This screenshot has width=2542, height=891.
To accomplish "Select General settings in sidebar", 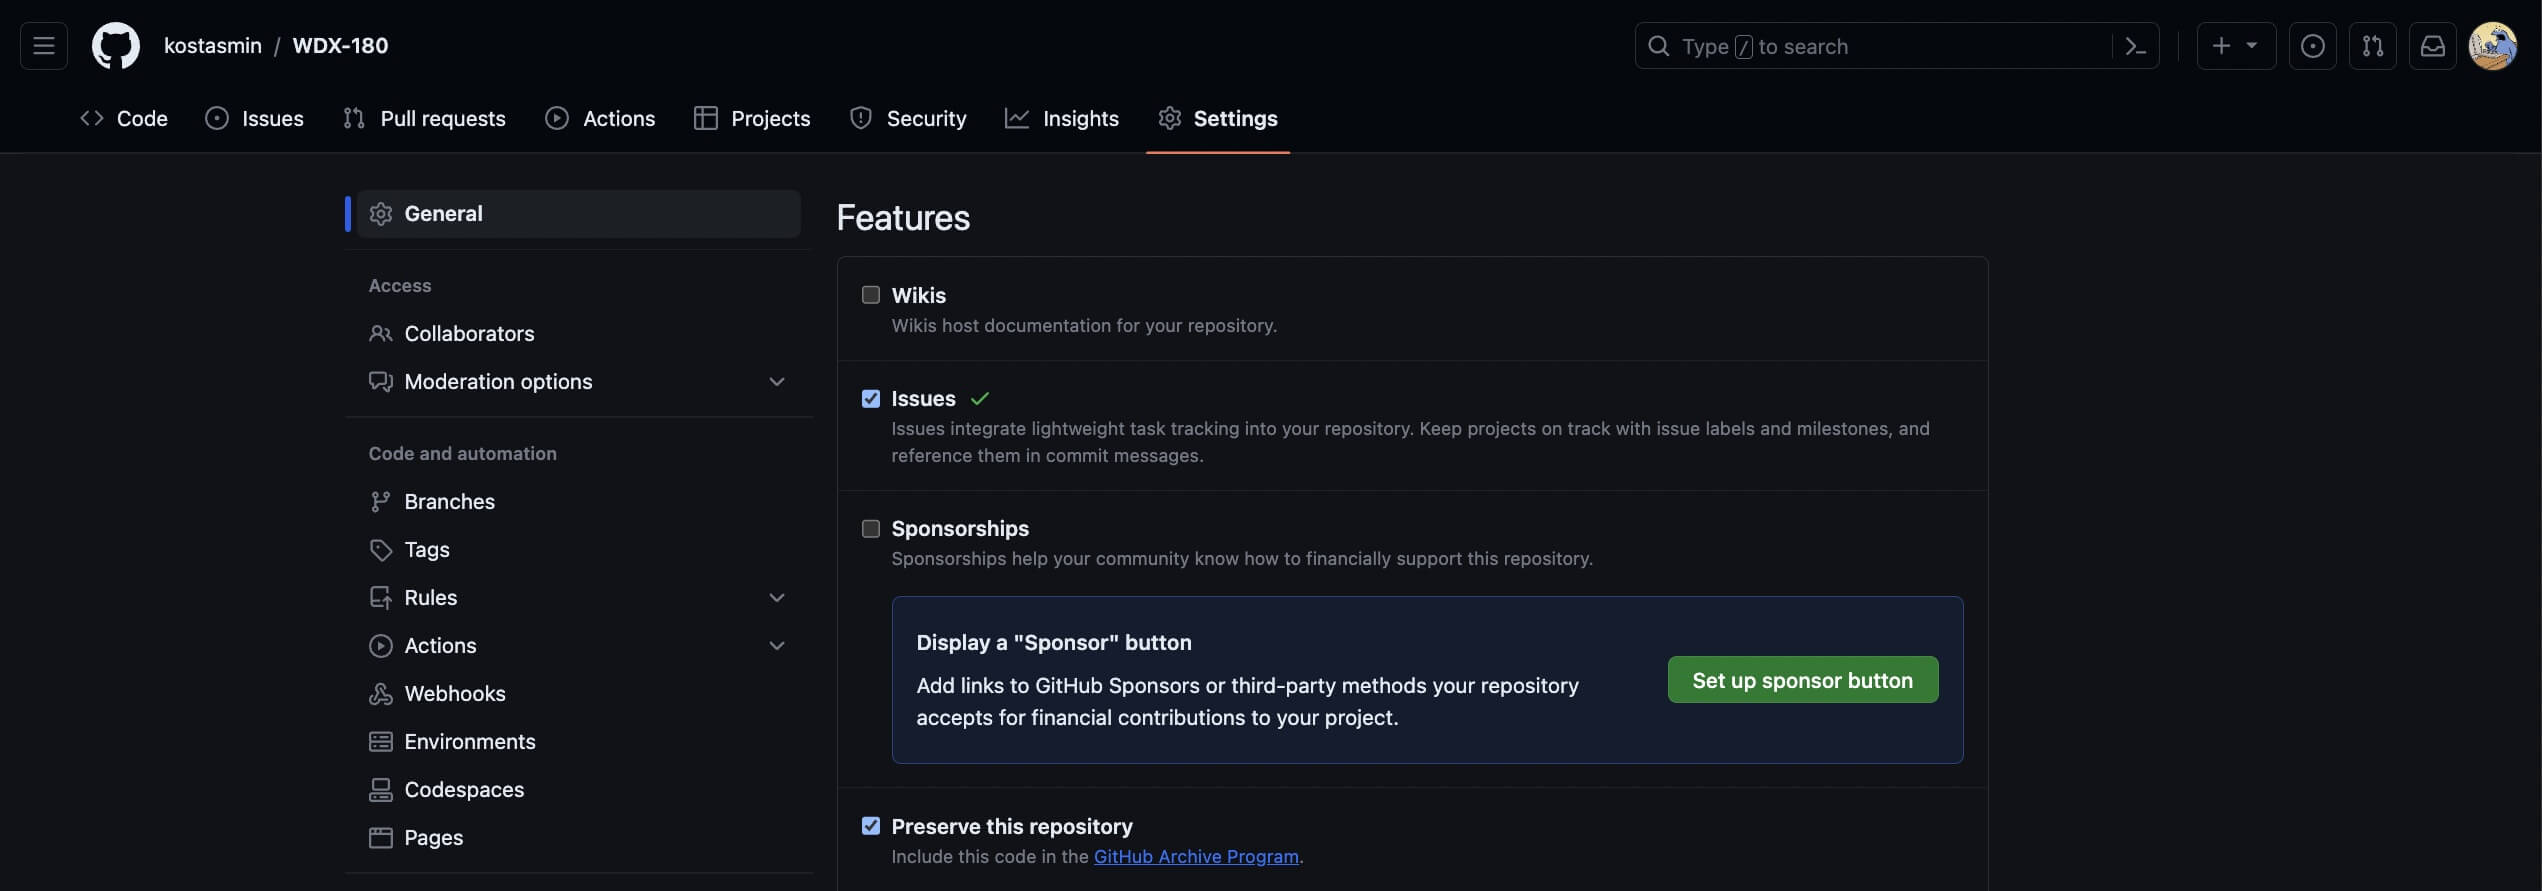I will tap(579, 214).
